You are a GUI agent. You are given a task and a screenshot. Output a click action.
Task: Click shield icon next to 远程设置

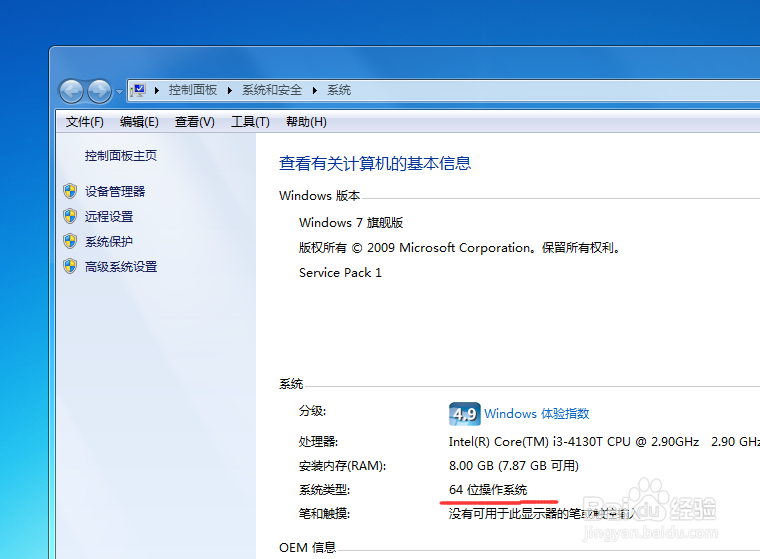tap(70, 216)
